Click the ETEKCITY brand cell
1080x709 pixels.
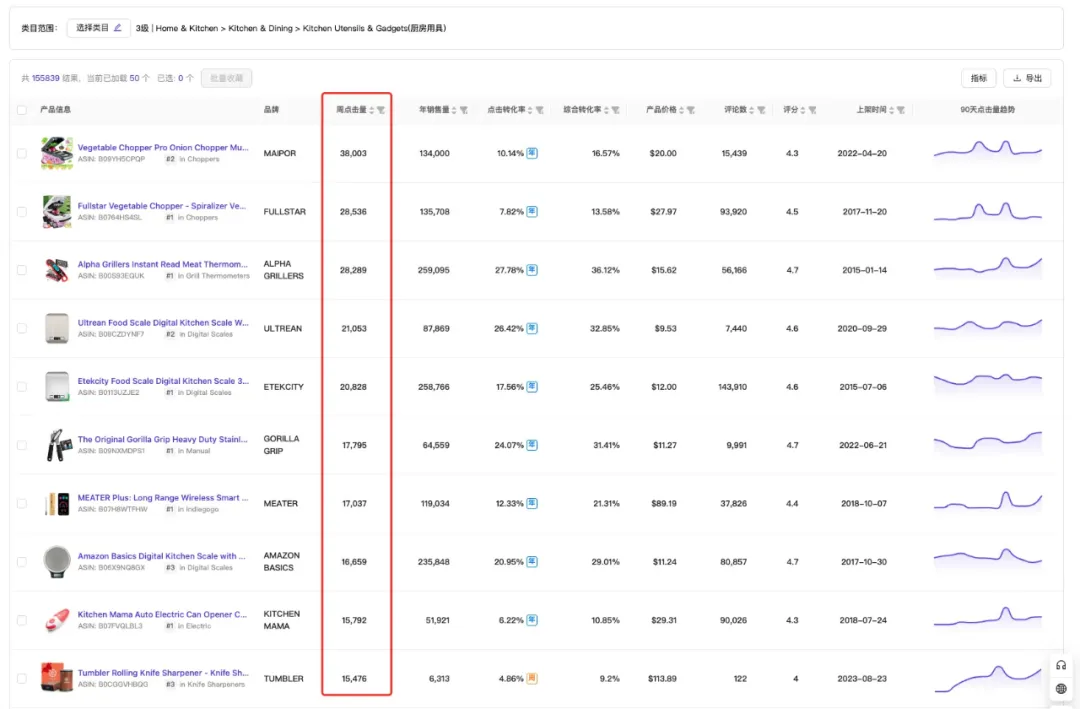coord(283,387)
